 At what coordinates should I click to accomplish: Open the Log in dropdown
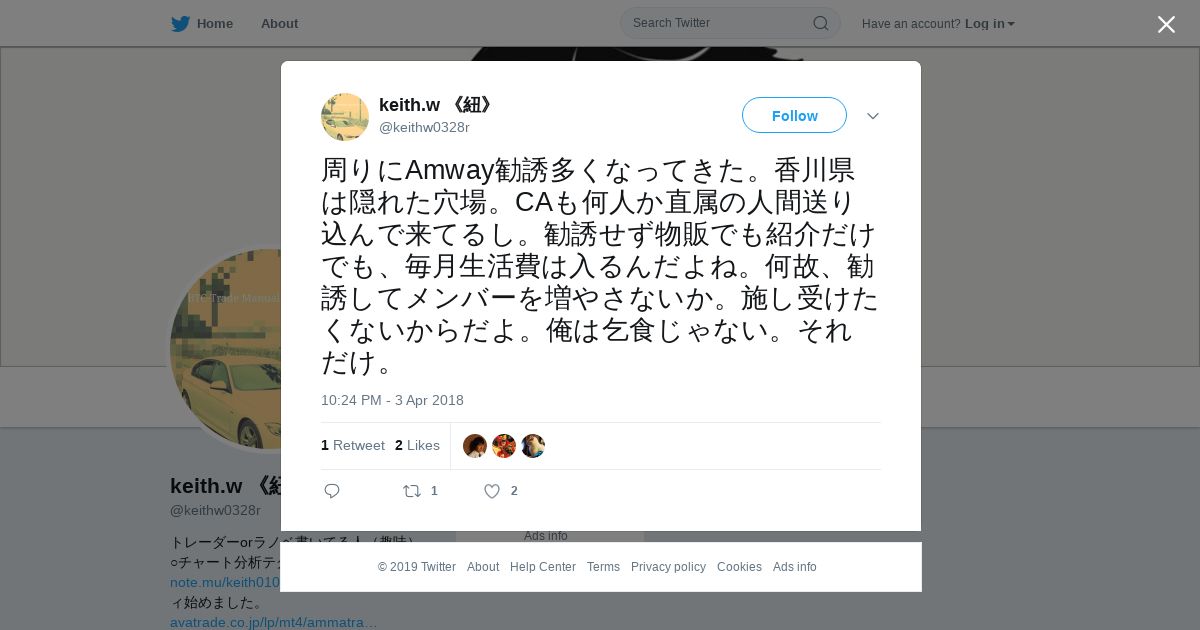(x=989, y=24)
